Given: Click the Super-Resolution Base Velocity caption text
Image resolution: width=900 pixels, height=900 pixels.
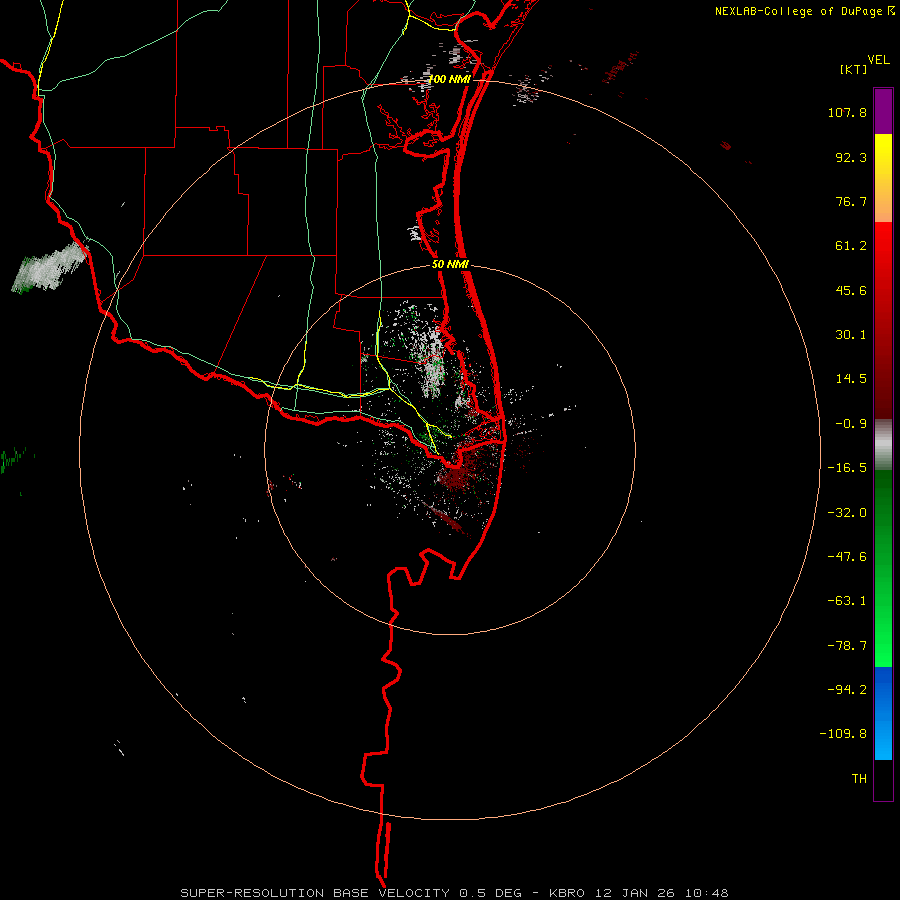Looking at the screenshot, I should pyautogui.click(x=454, y=893).
